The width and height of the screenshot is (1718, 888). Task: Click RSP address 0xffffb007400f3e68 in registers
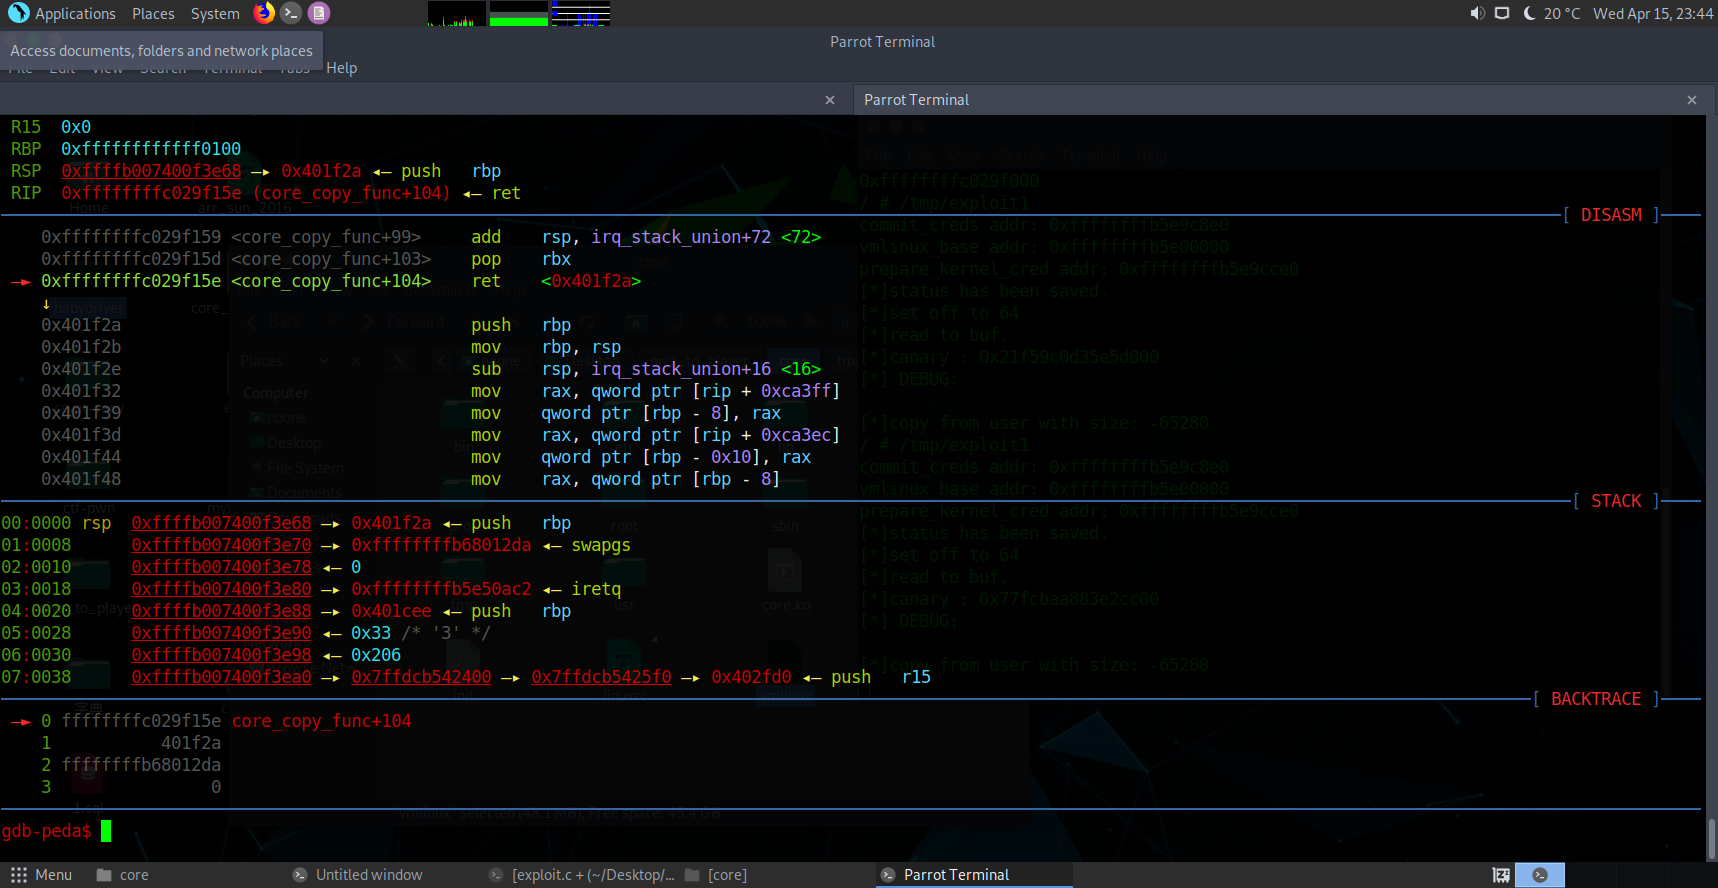(151, 171)
